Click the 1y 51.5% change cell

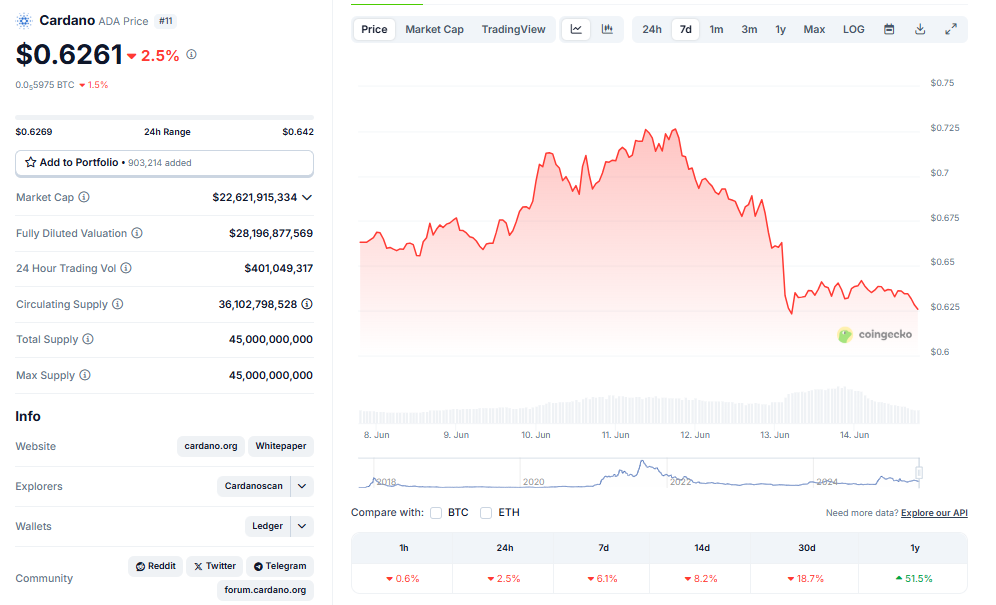coord(915,578)
